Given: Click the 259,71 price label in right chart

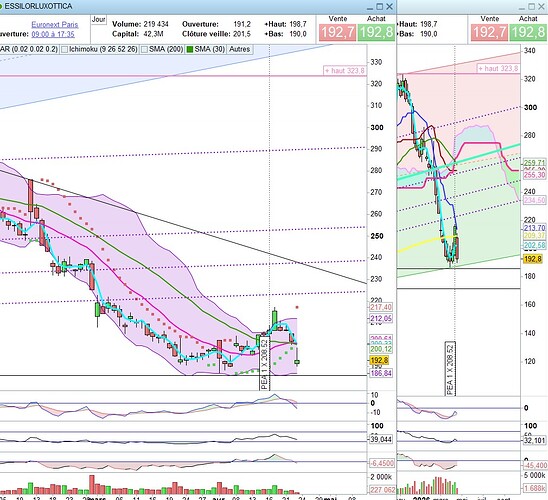Looking at the screenshot, I should point(534,163).
